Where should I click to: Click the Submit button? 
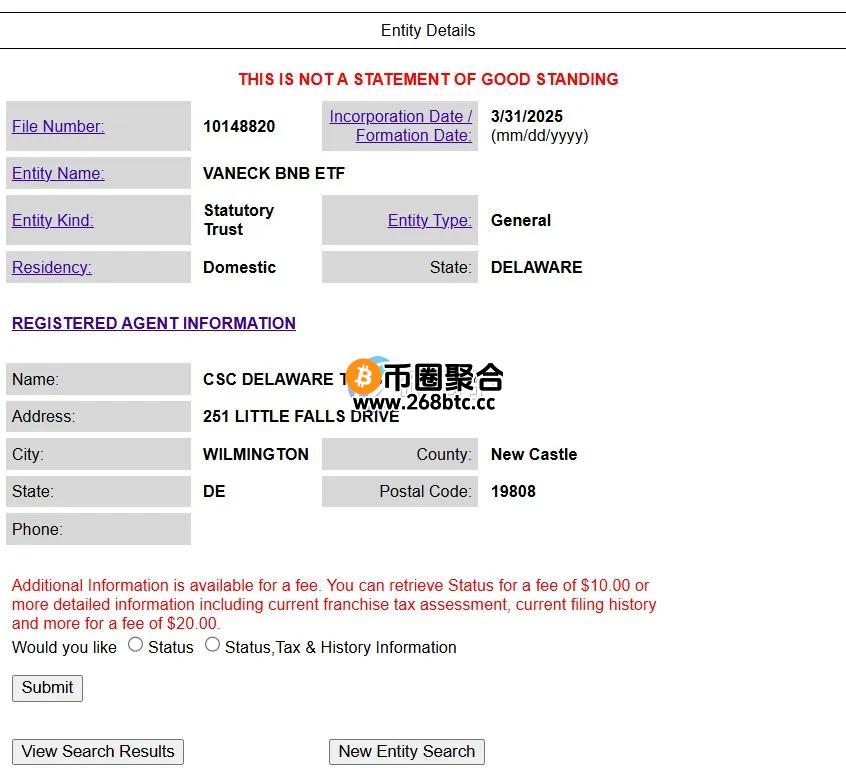(x=47, y=688)
